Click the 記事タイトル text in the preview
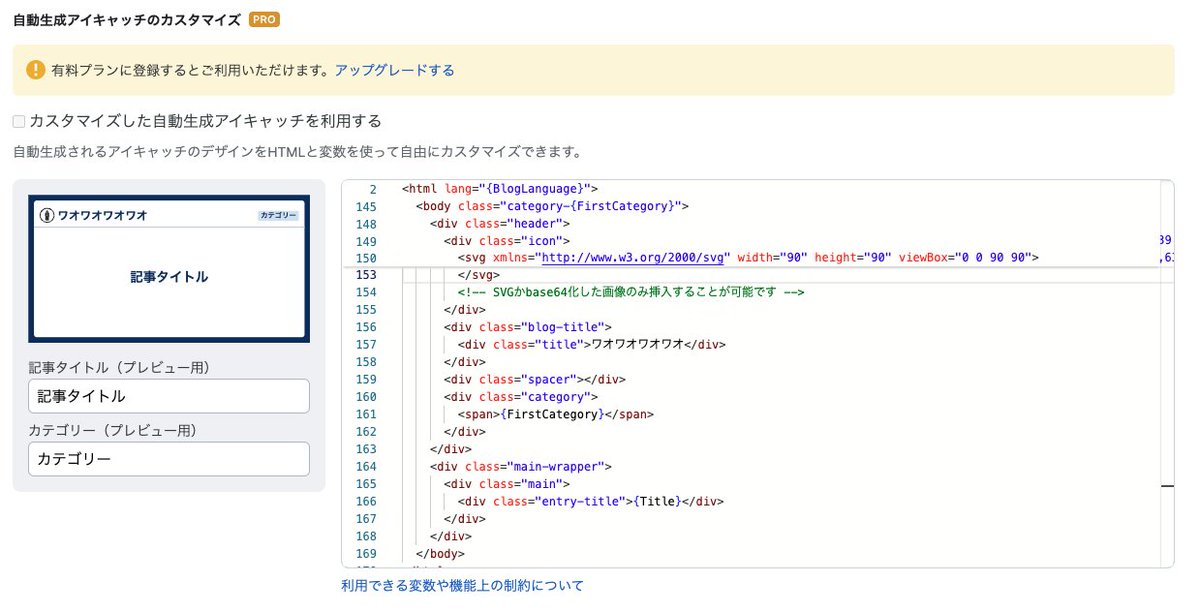1200x612 pixels. pos(169,277)
